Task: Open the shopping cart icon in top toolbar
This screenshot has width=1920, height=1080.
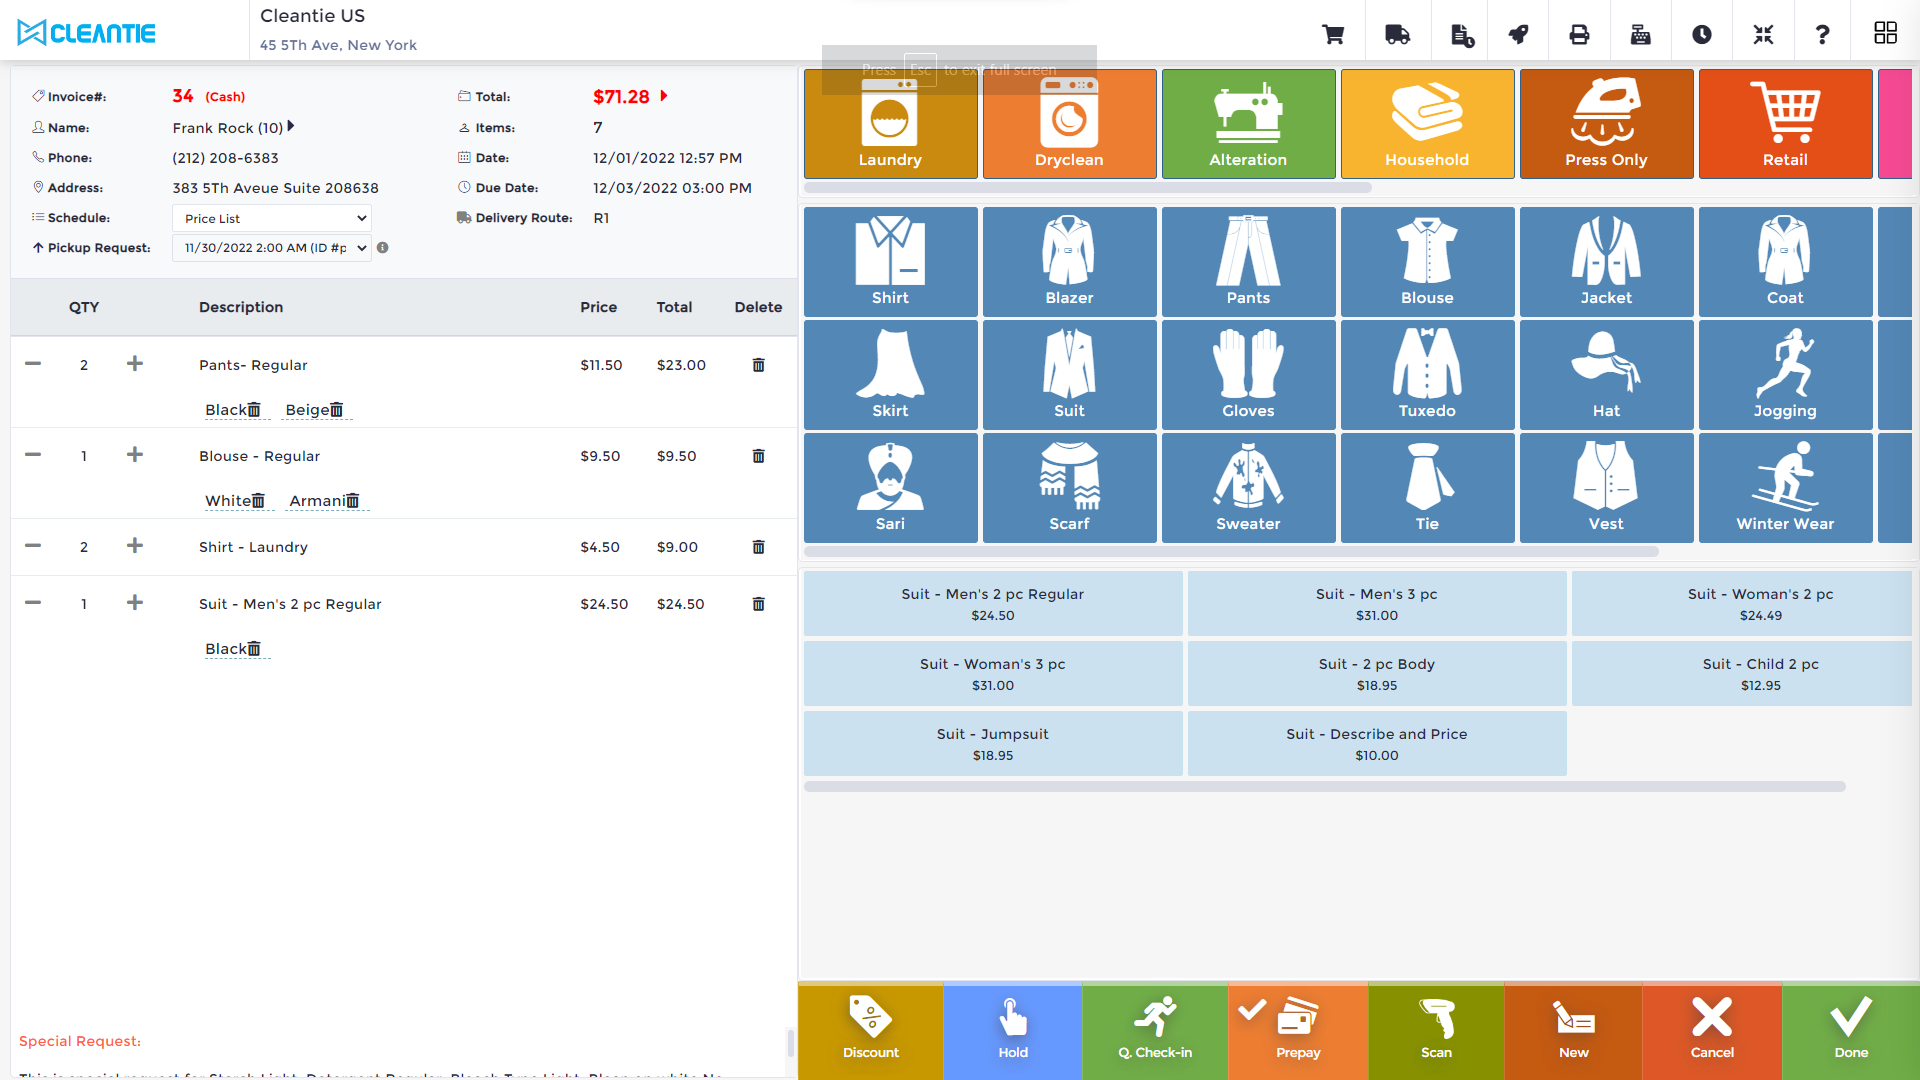Action: [x=1333, y=33]
